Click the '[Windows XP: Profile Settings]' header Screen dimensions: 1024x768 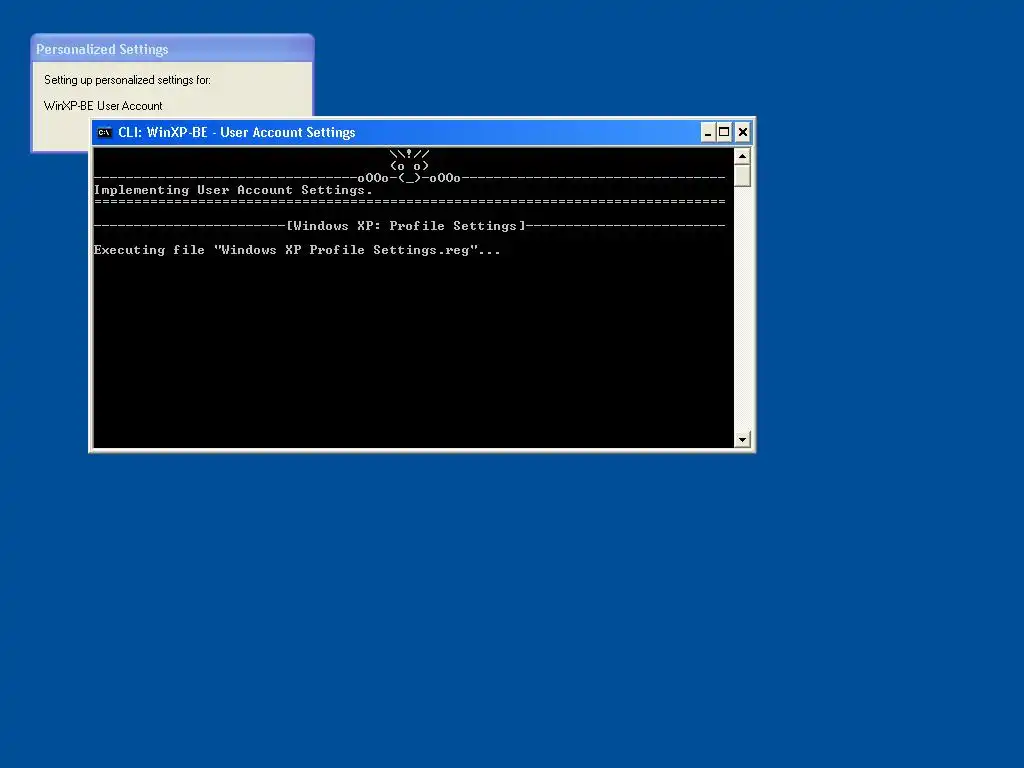[x=406, y=226]
